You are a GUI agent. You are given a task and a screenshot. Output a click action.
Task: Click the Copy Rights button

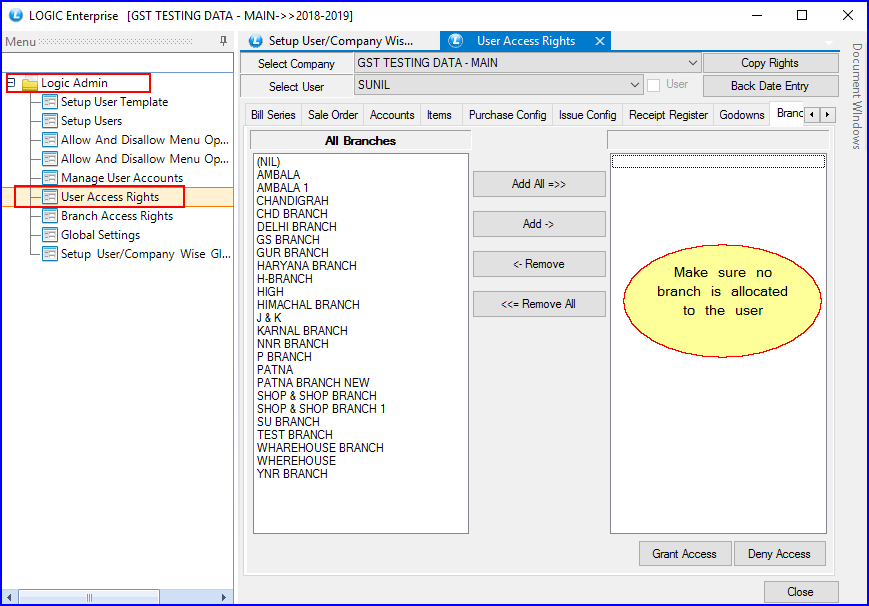(769, 63)
